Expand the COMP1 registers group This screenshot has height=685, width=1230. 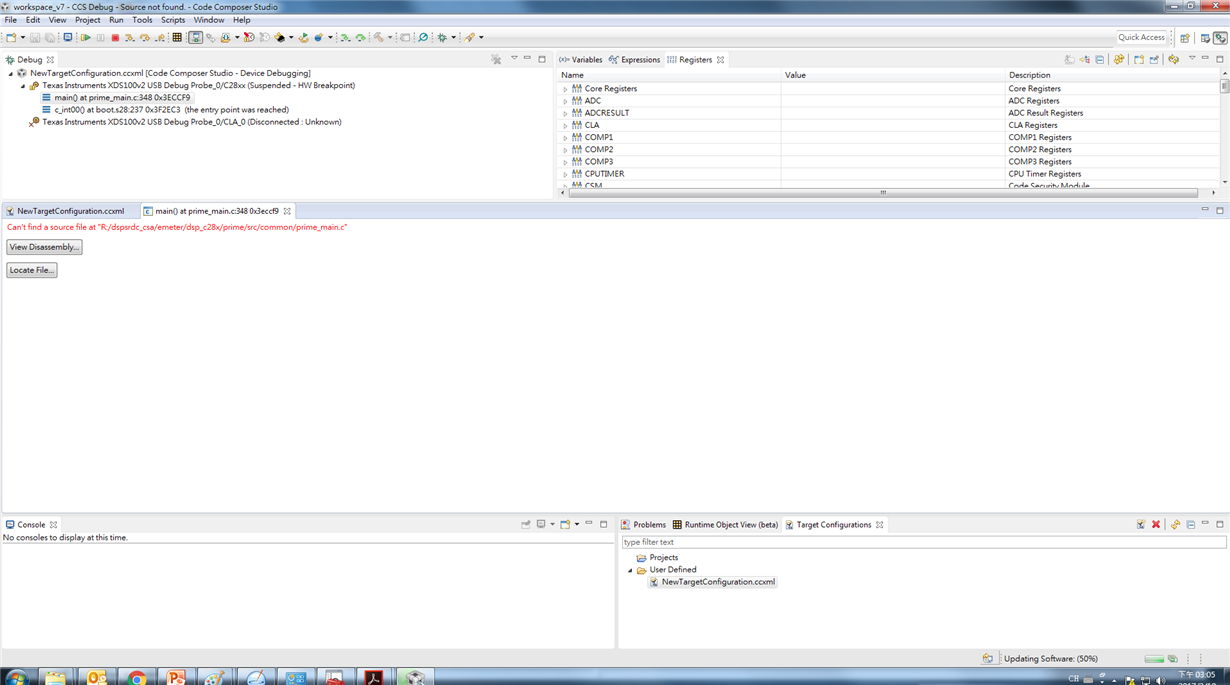[565, 138]
